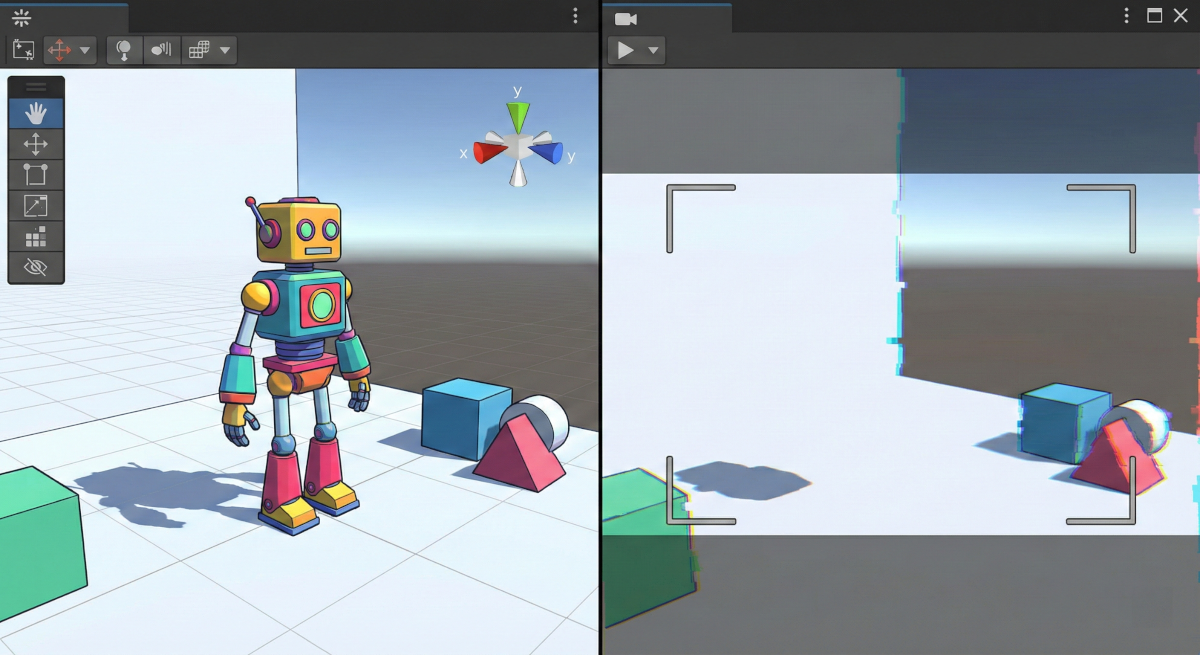Click the grid blocks tool in overlay
The width and height of the screenshot is (1200, 655).
(x=36, y=237)
